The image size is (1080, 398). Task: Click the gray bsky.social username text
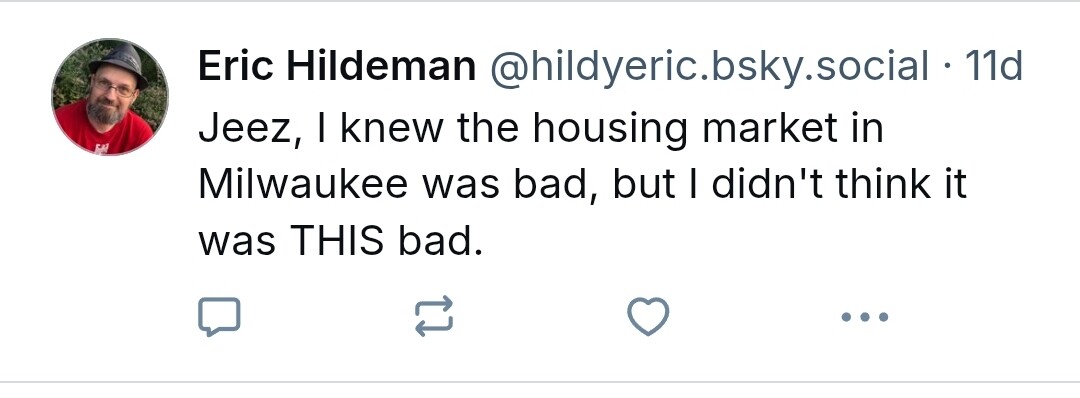click(709, 67)
